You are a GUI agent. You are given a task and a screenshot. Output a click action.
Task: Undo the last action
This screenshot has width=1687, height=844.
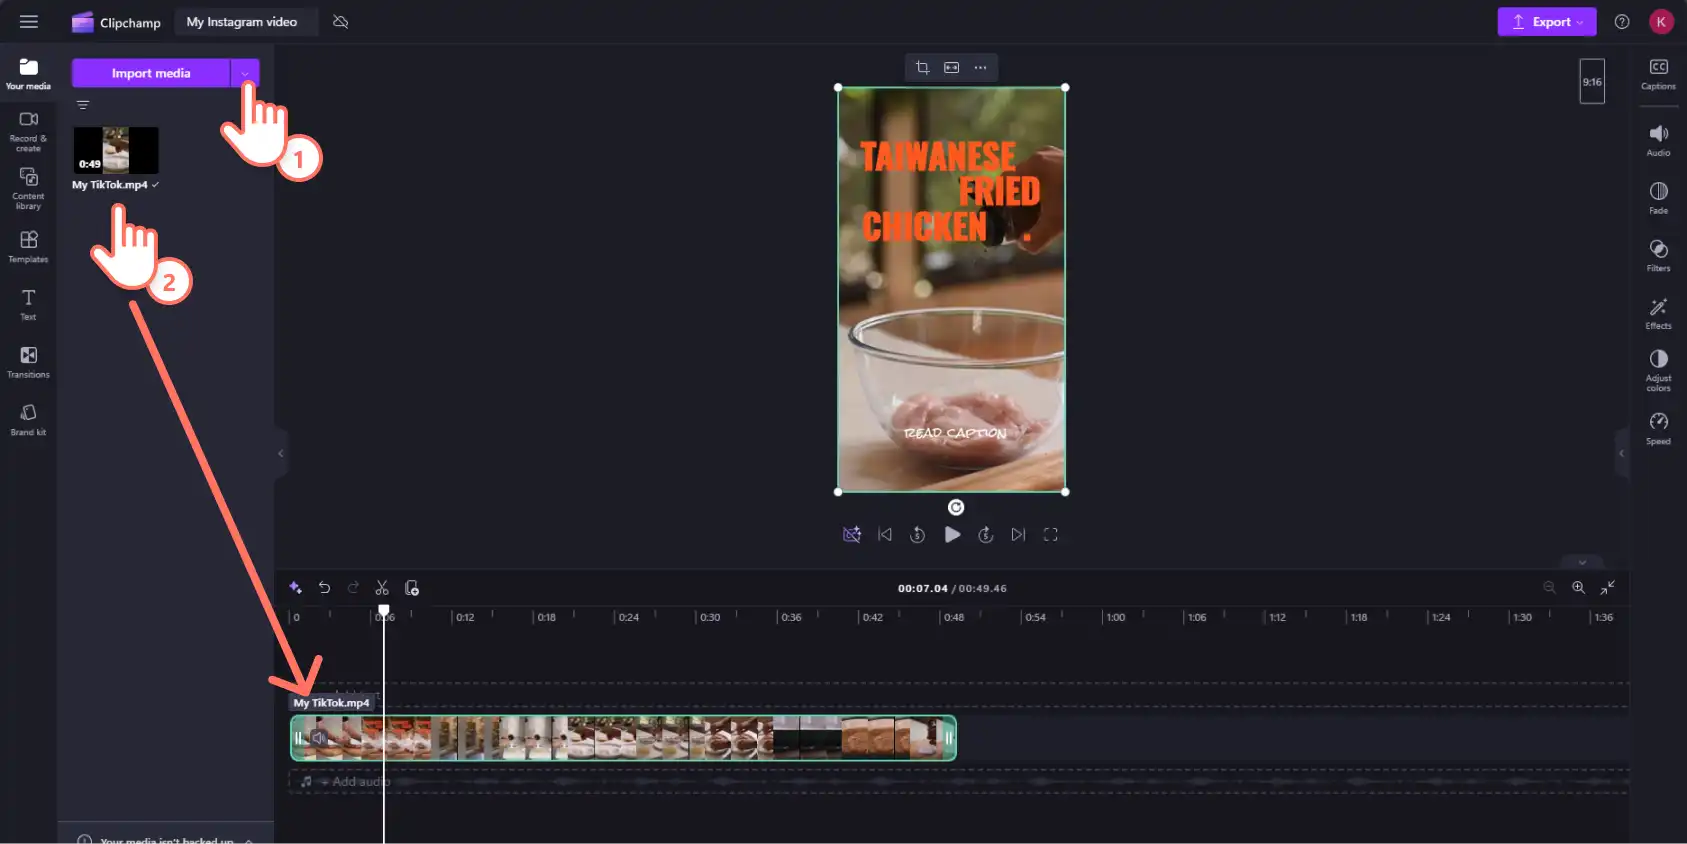coord(324,588)
